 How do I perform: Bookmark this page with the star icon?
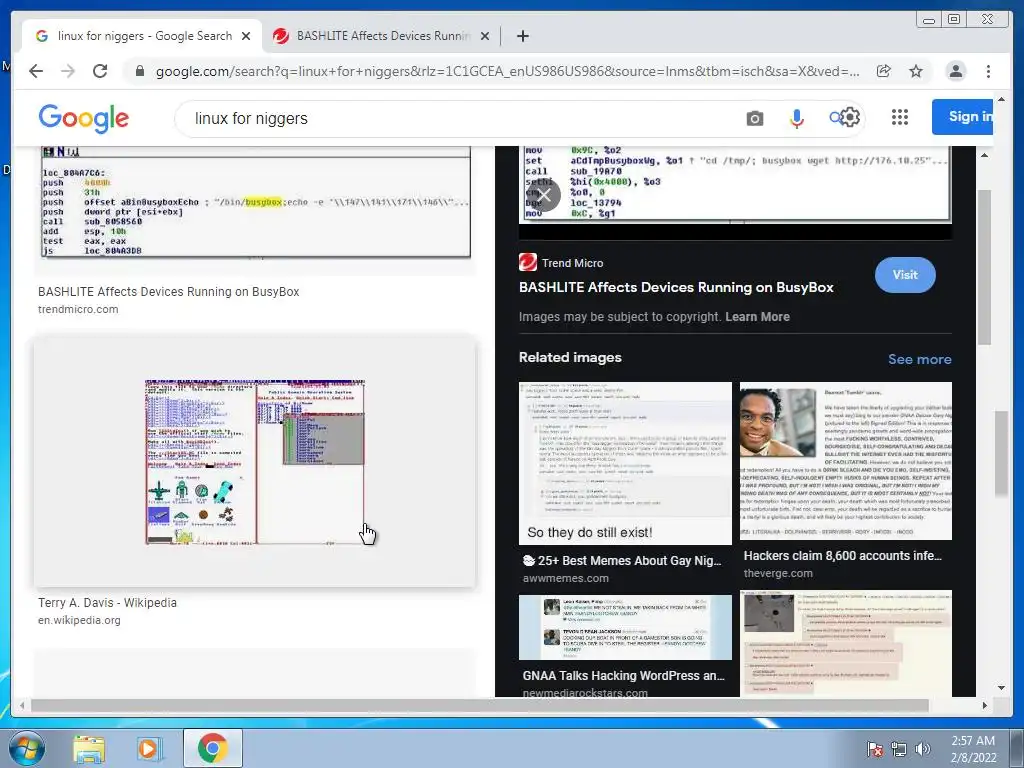(x=916, y=71)
